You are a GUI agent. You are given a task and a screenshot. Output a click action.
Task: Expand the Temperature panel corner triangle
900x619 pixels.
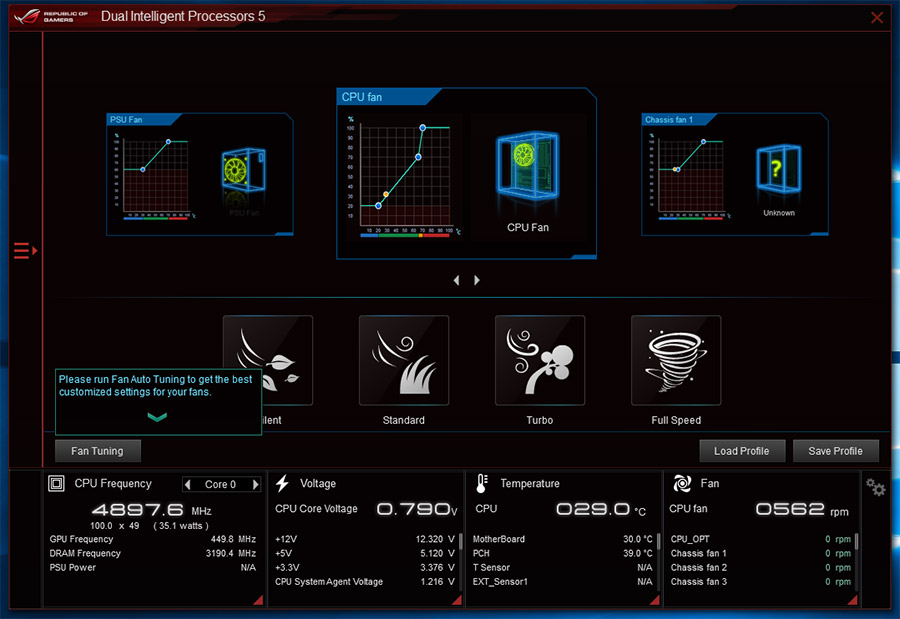655,600
